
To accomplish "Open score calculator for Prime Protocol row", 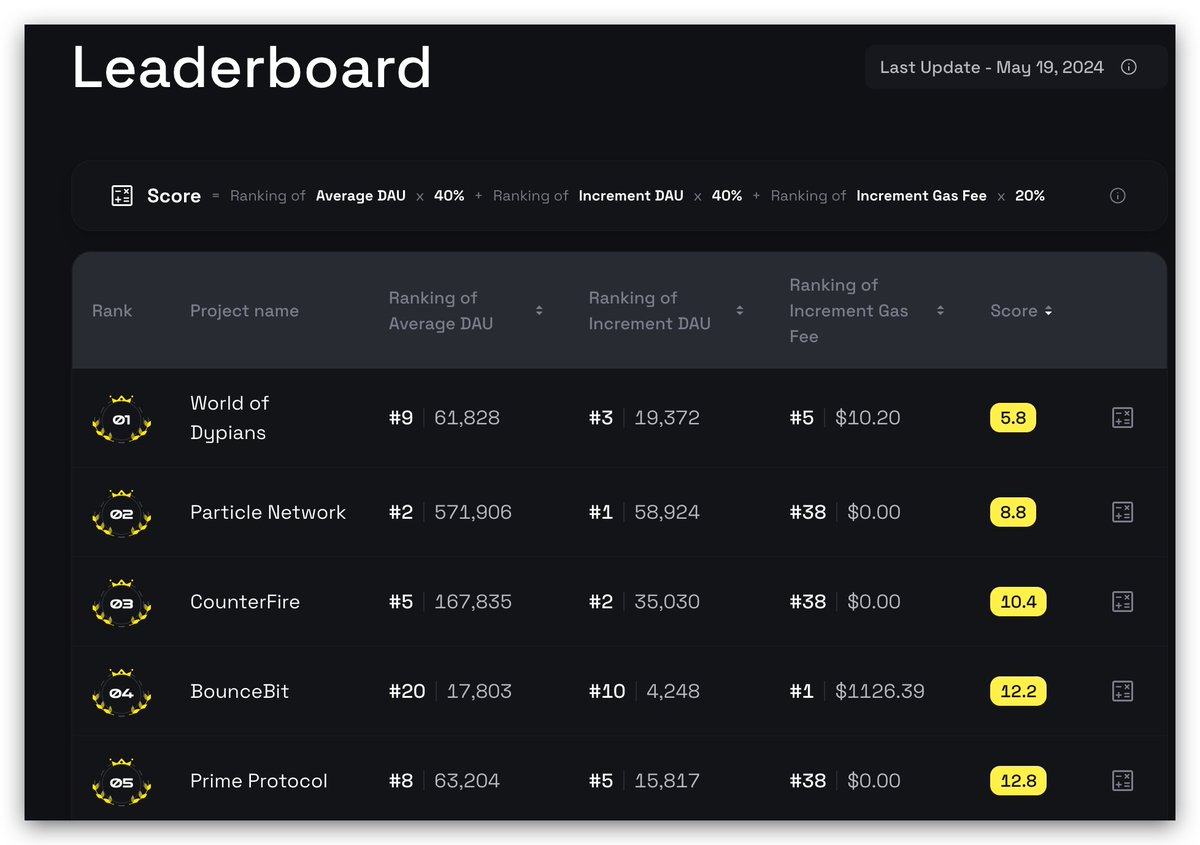I will pyautogui.click(x=1122, y=781).
